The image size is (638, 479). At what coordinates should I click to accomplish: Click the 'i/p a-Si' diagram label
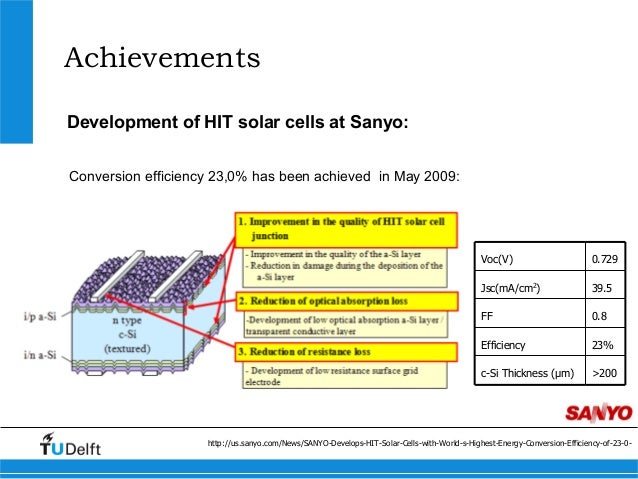(40, 316)
